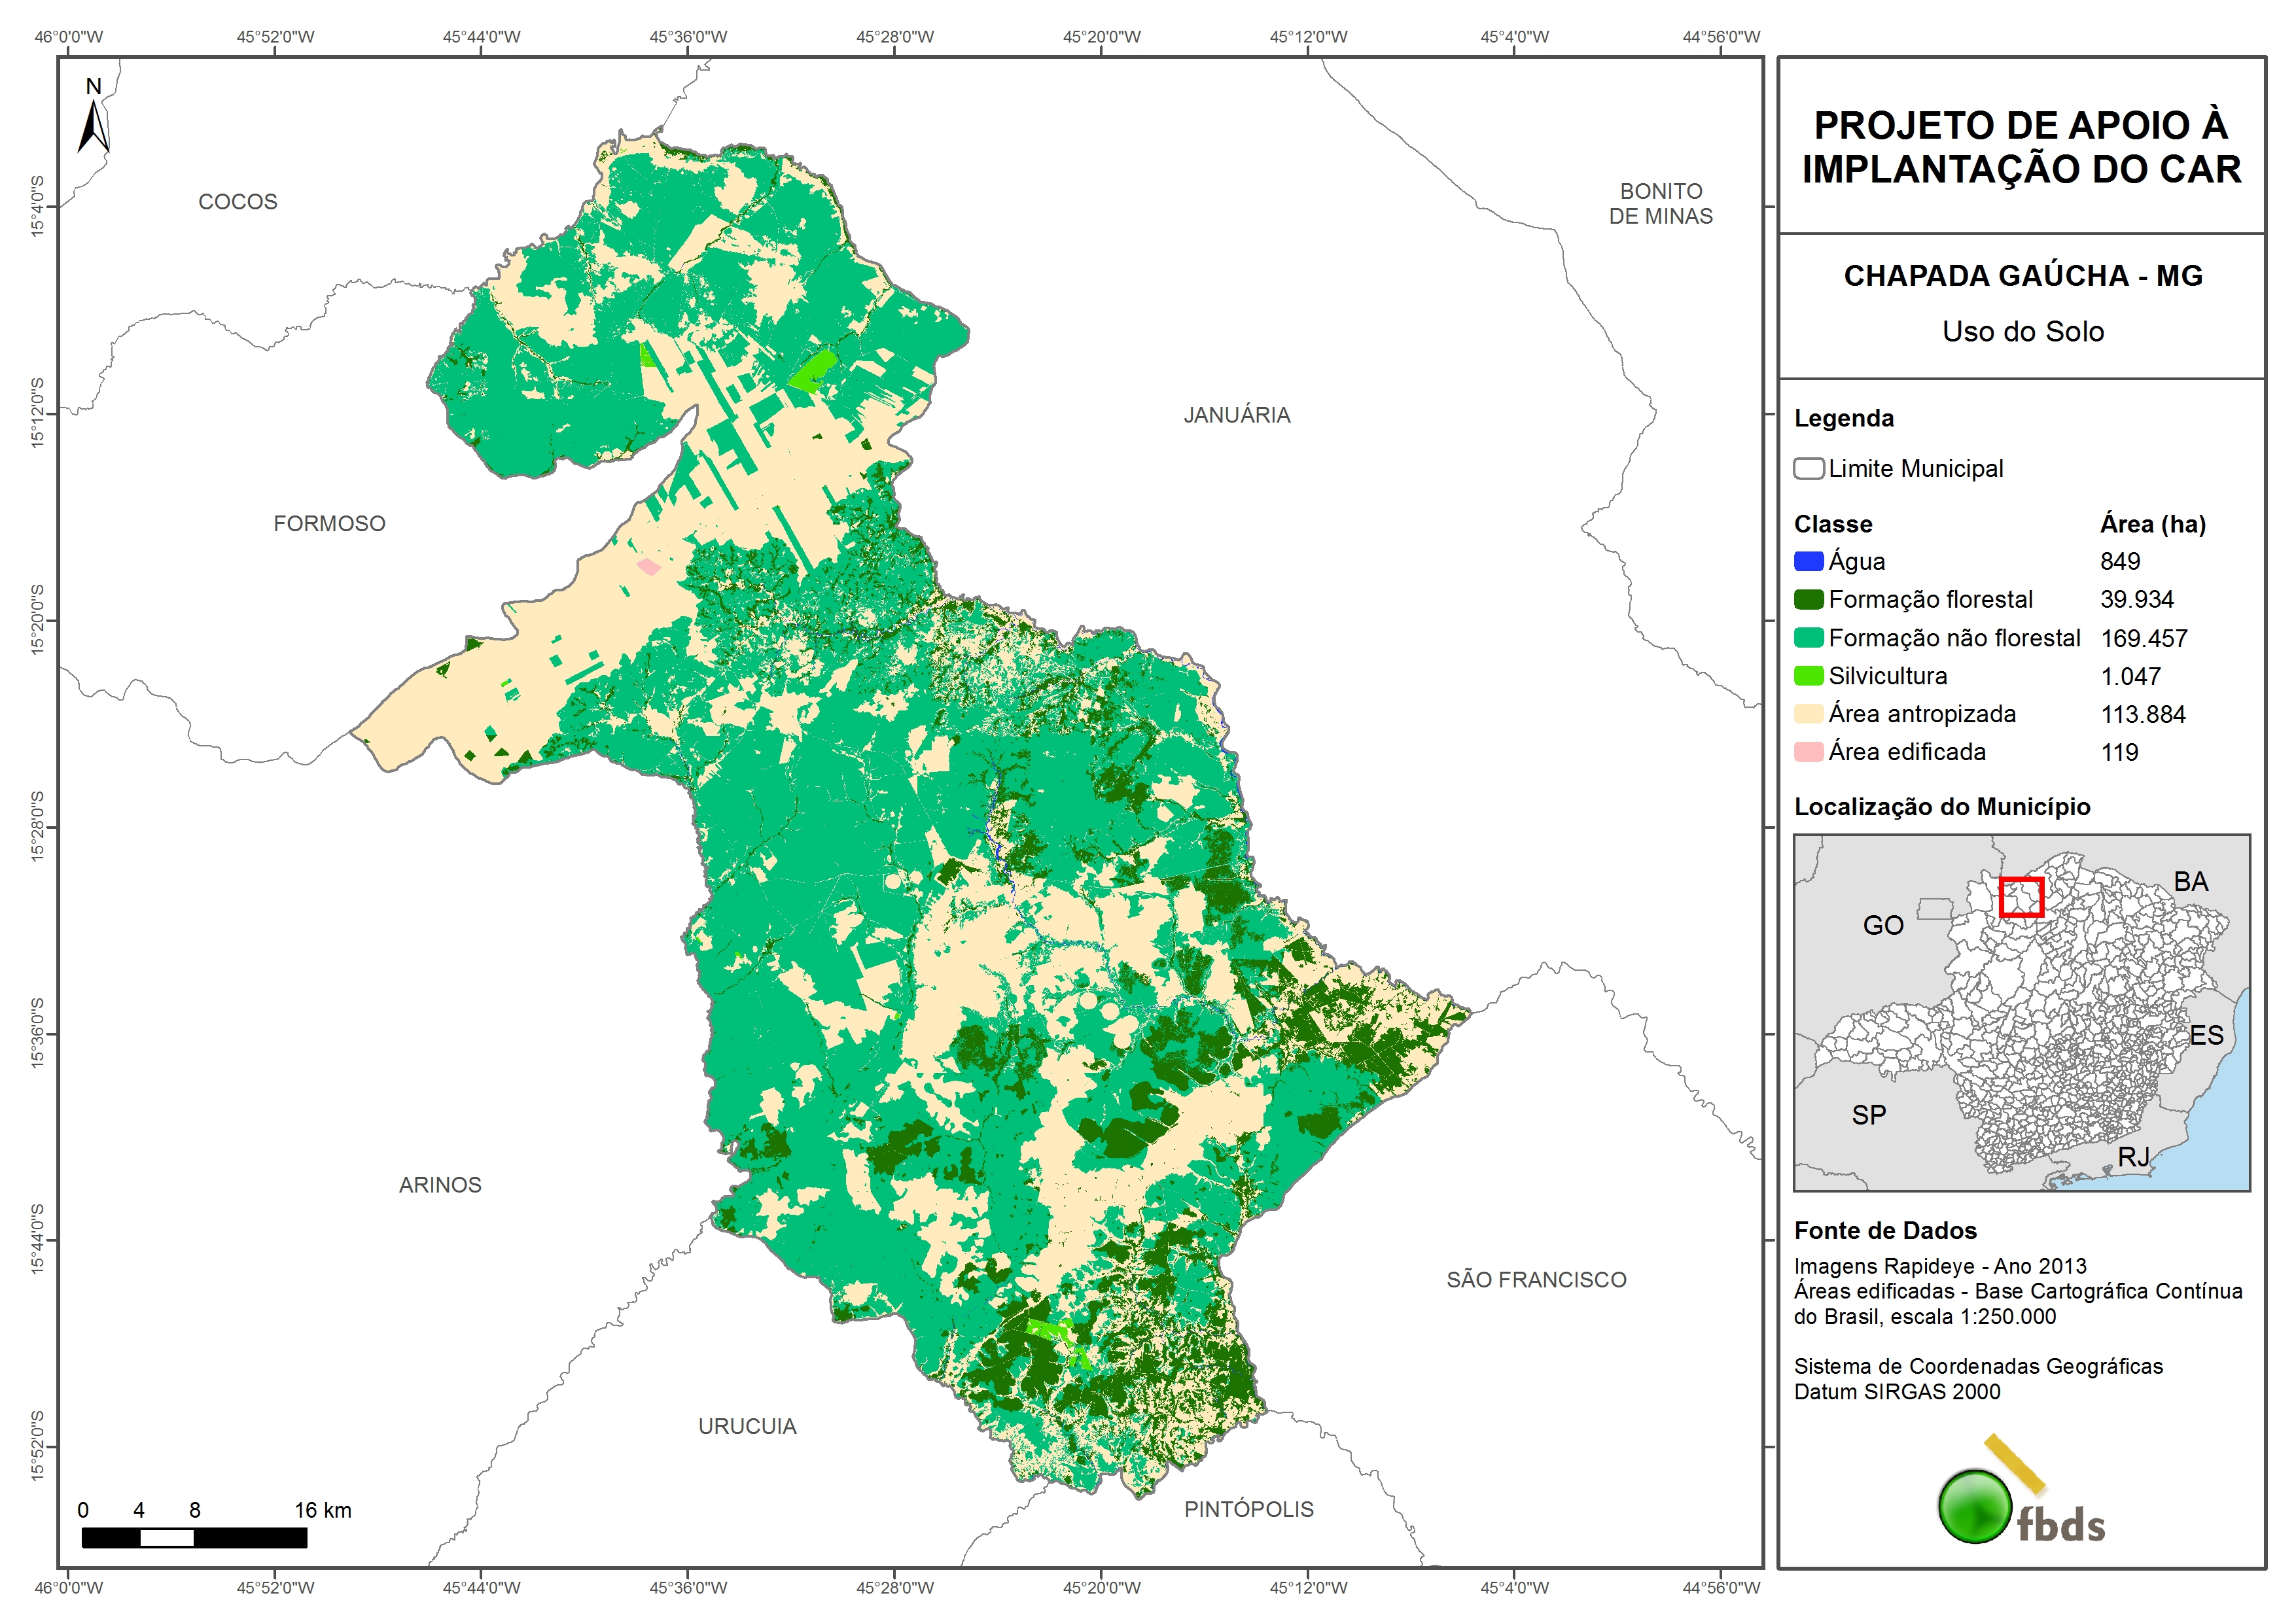Click the Limite Municipal legend symbol
2296x1623 pixels.
point(1808,469)
